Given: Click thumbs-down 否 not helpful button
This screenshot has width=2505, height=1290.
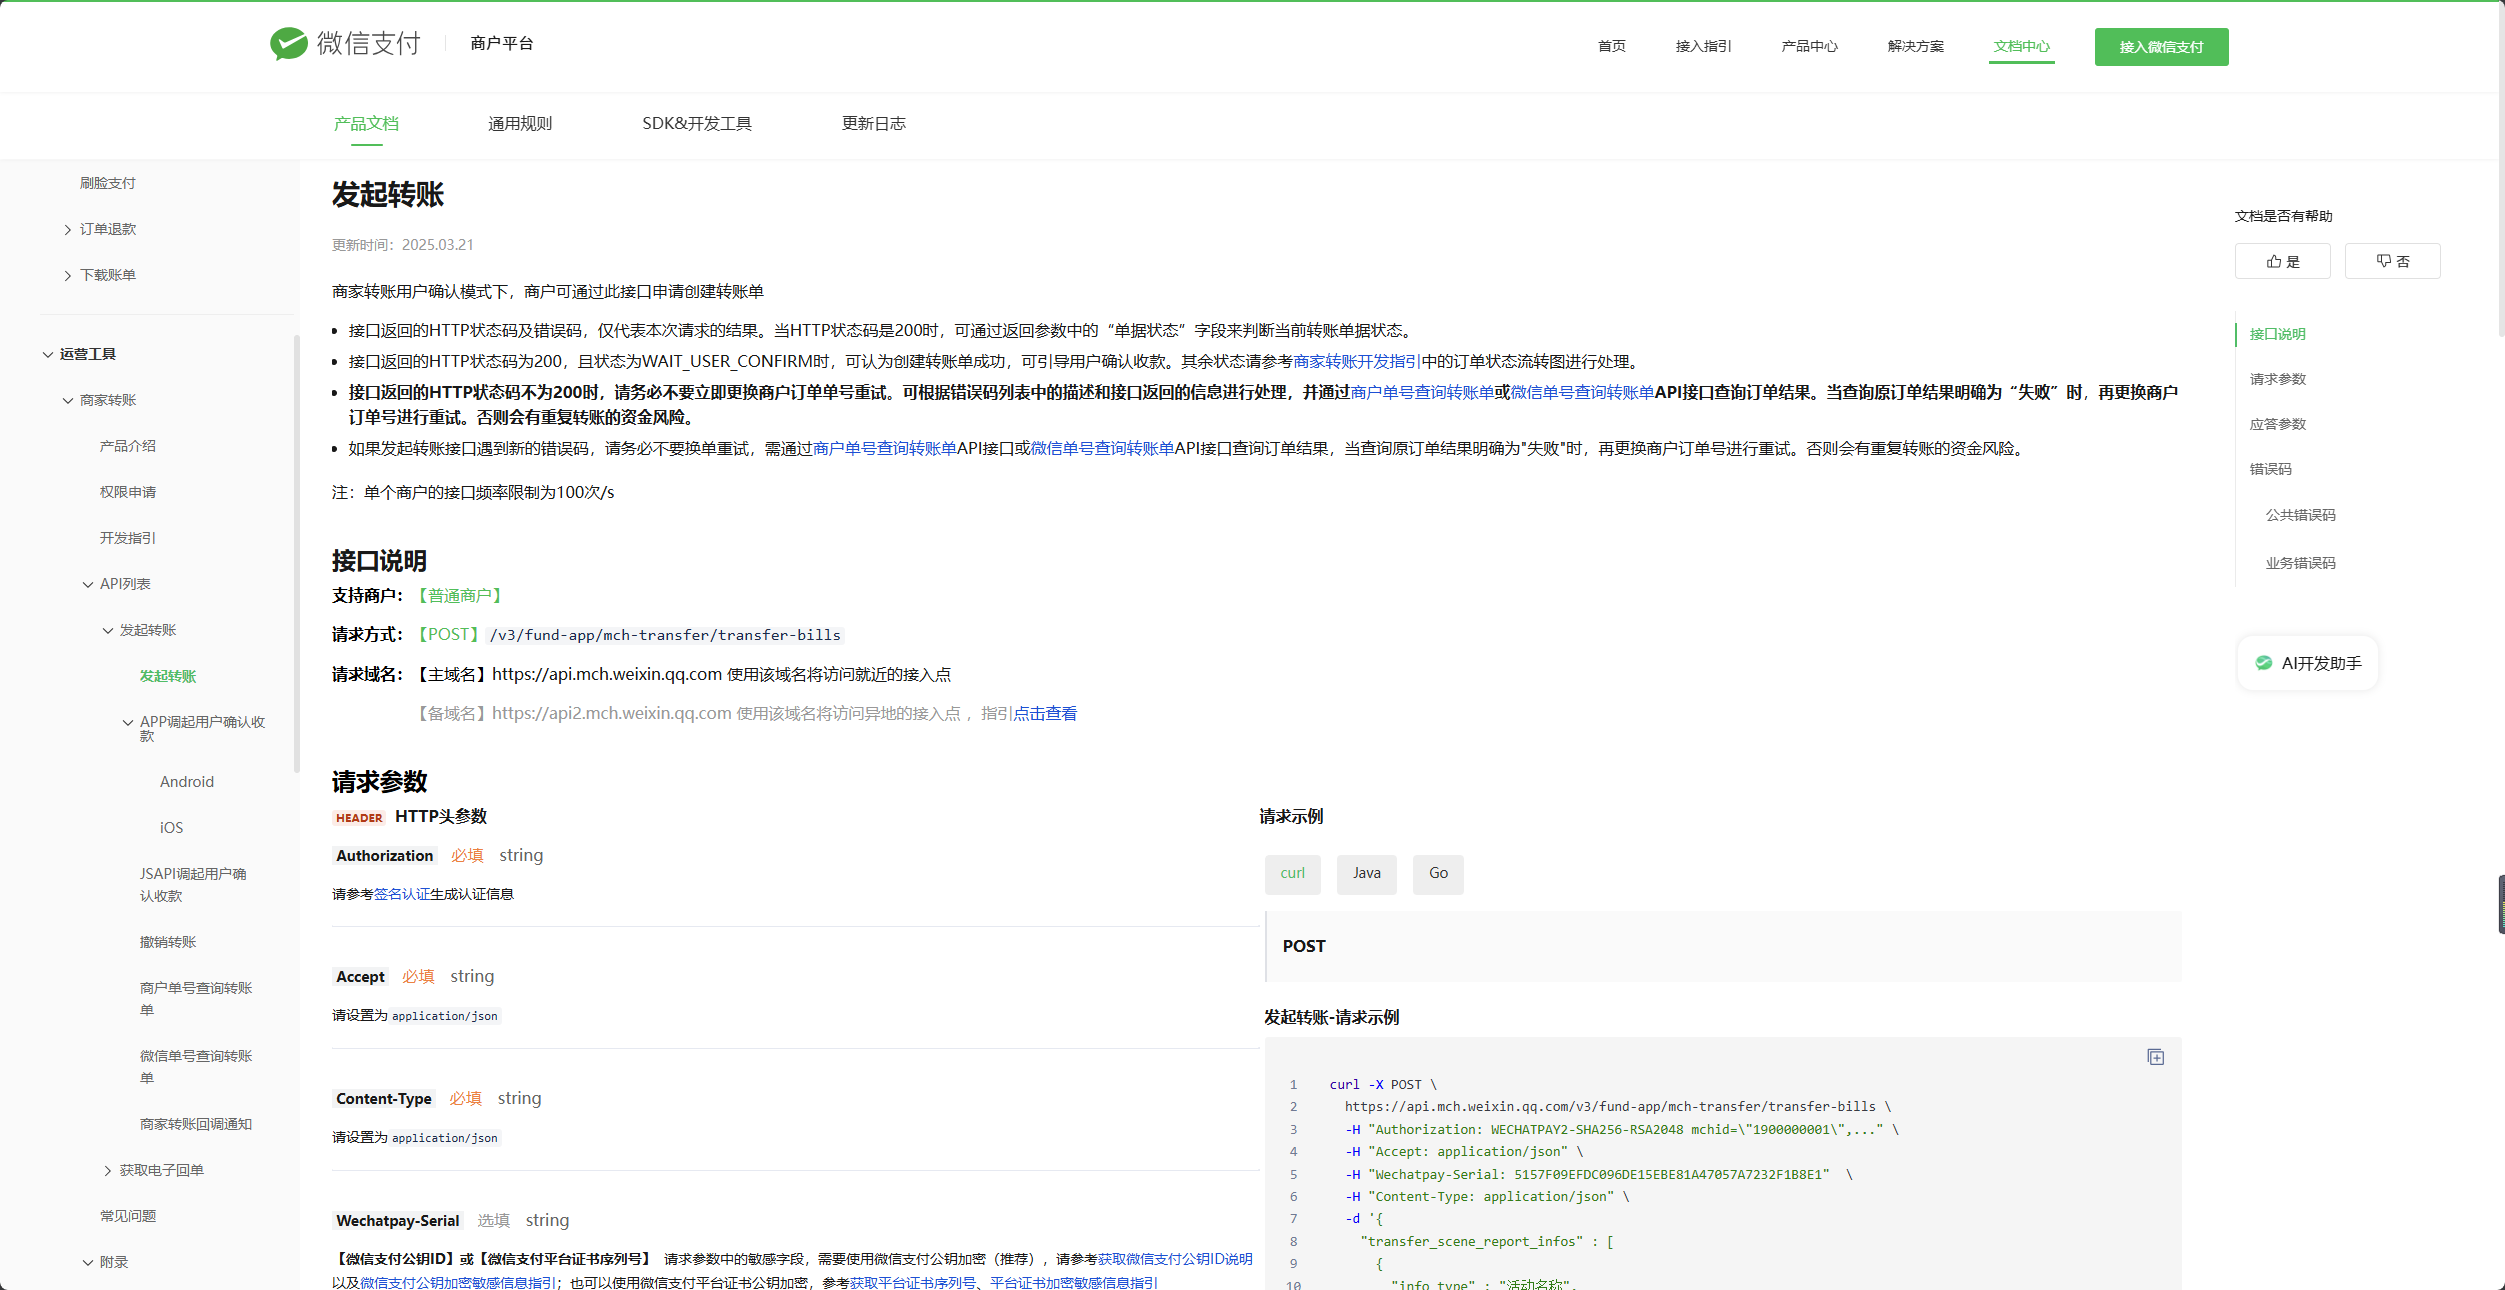Looking at the screenshot, I should [x=2392, y=262].
